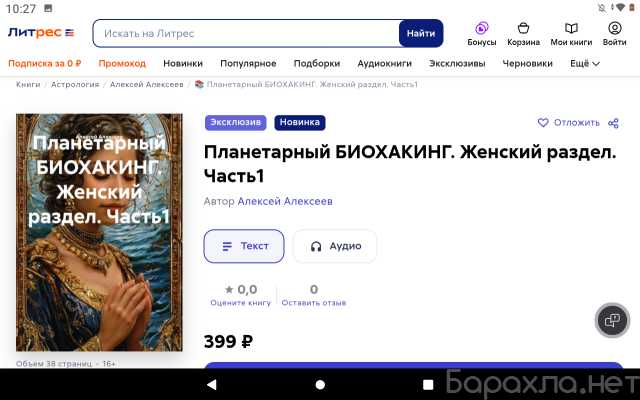Select the Текст format option
The height and width of the screenshot is (400, 640).
pos(244,246)
